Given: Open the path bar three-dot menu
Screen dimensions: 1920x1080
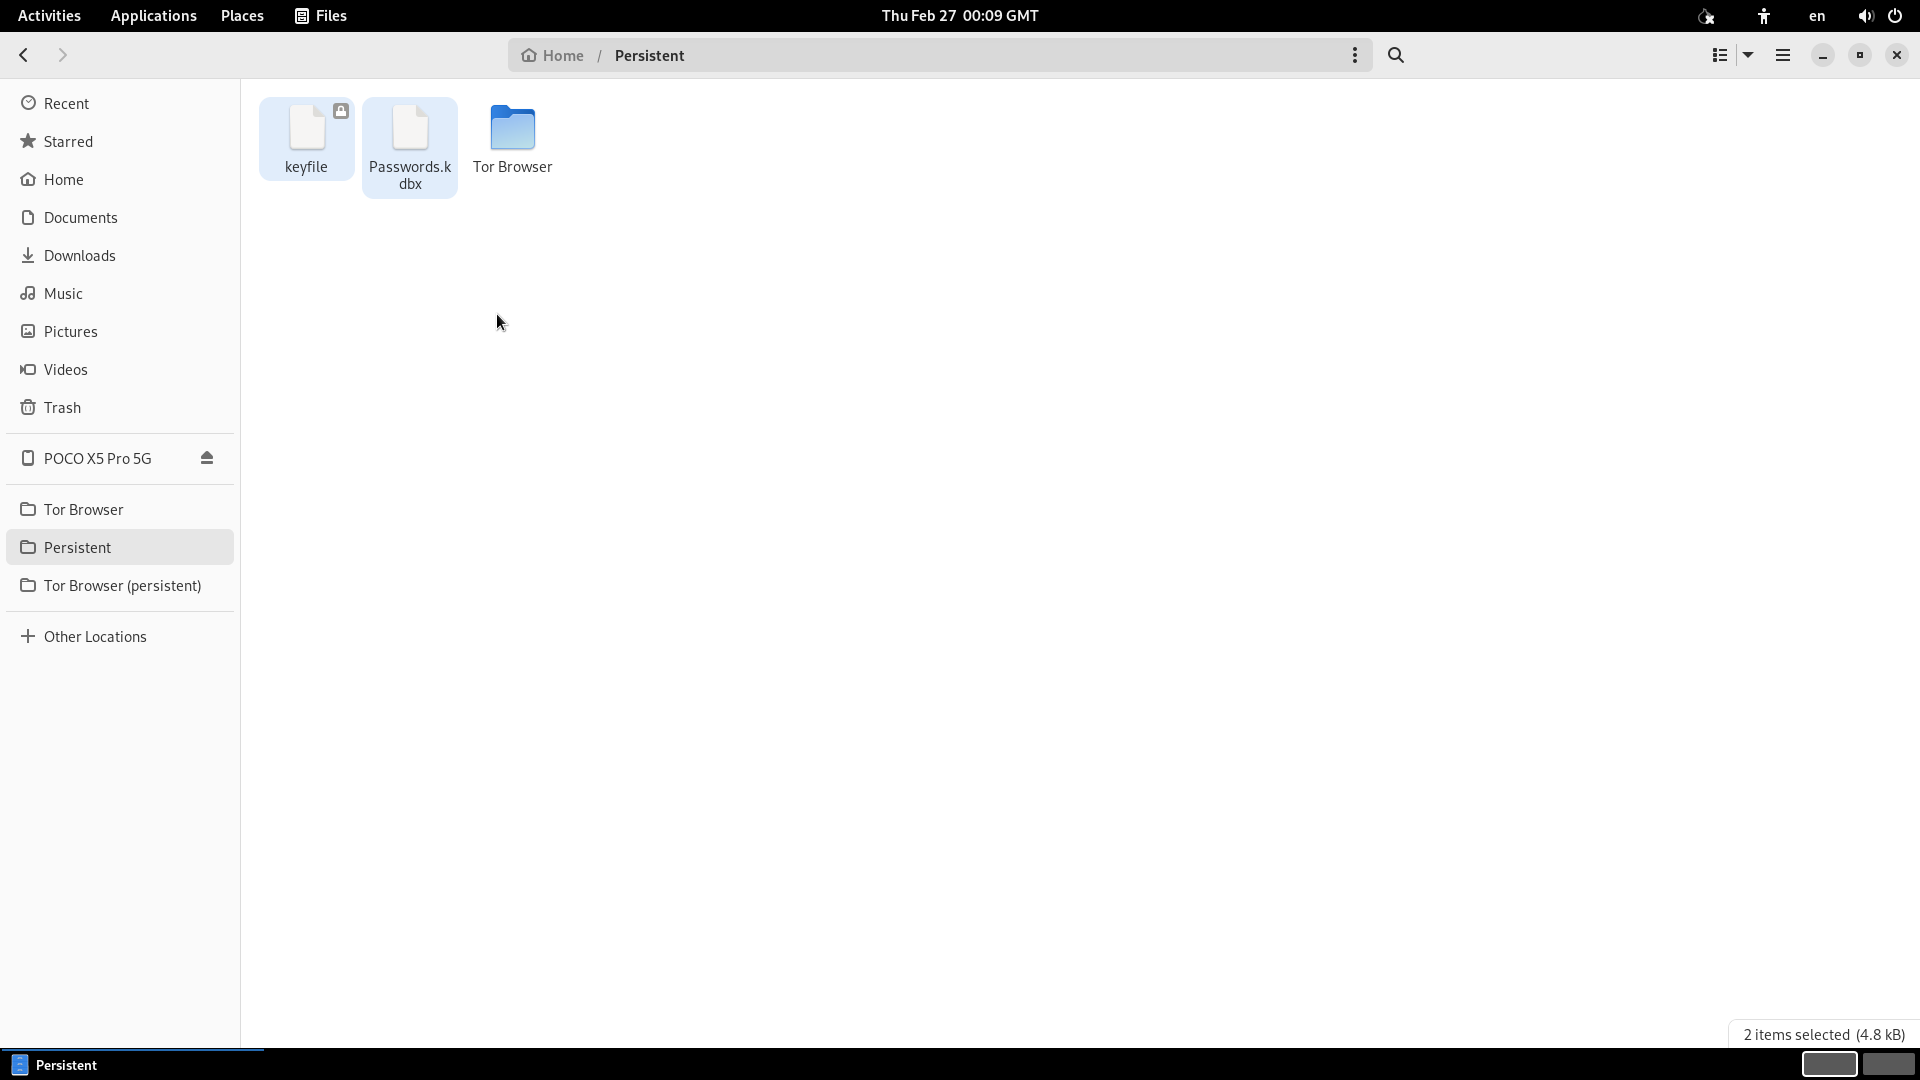Looking at the screenshot, I should pyautogui.click(x=1355, y=56).
